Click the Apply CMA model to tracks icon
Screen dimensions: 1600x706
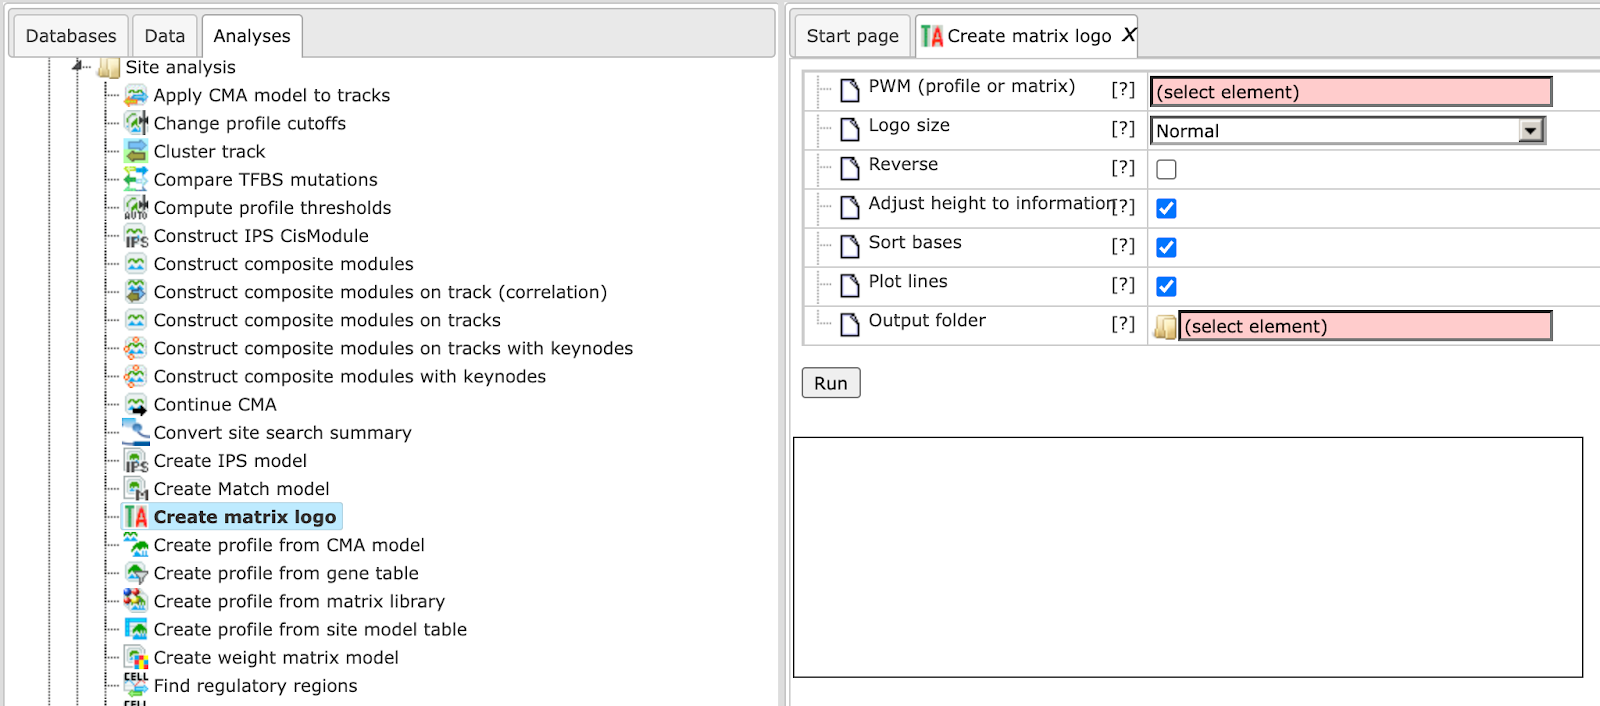pos(136,96)
